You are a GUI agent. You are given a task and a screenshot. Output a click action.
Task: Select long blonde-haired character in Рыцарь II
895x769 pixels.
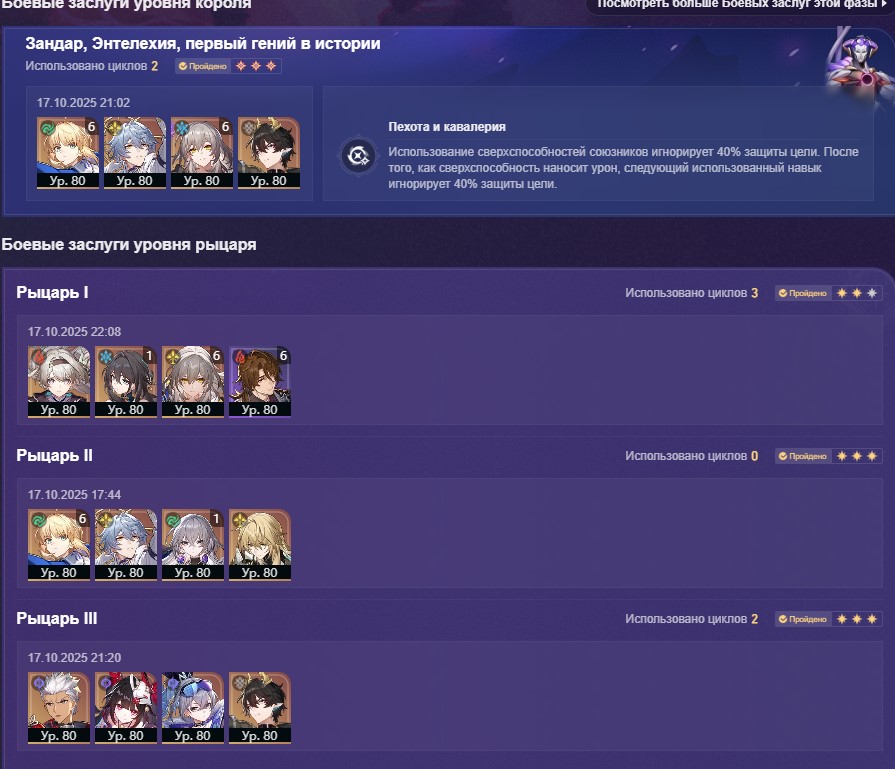(260, 545)
